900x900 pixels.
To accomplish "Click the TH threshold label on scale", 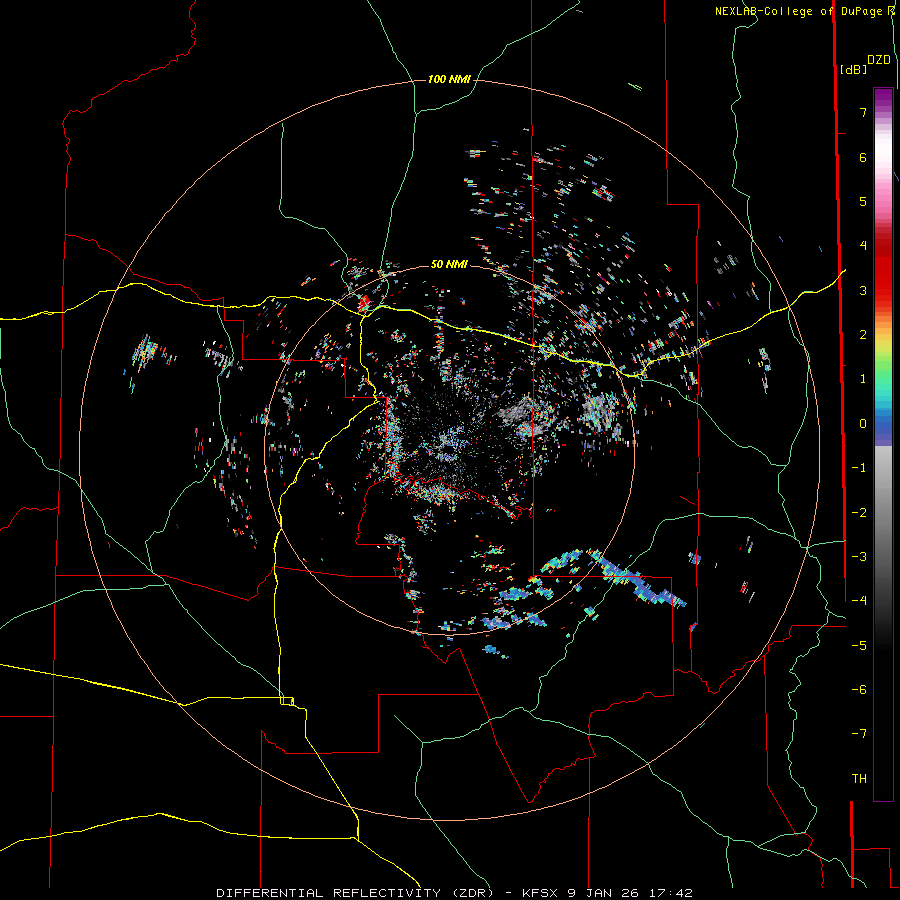I will (x=859, y=779).
